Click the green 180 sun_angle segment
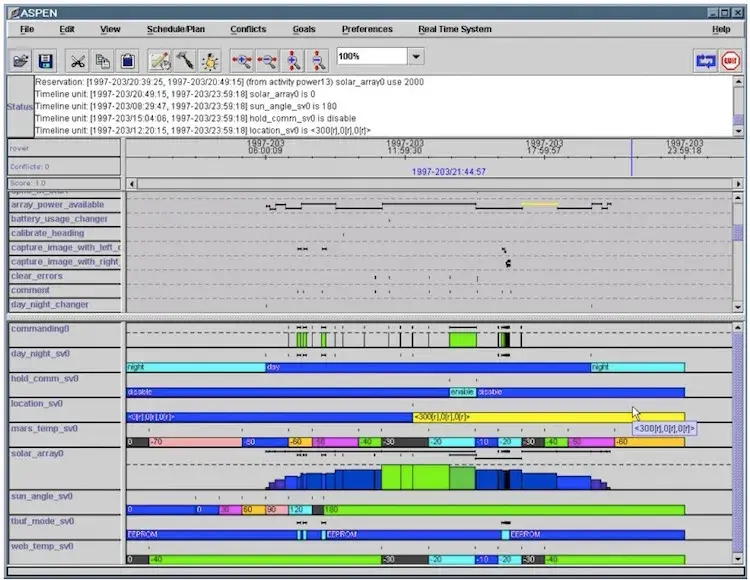 point(504,510)
